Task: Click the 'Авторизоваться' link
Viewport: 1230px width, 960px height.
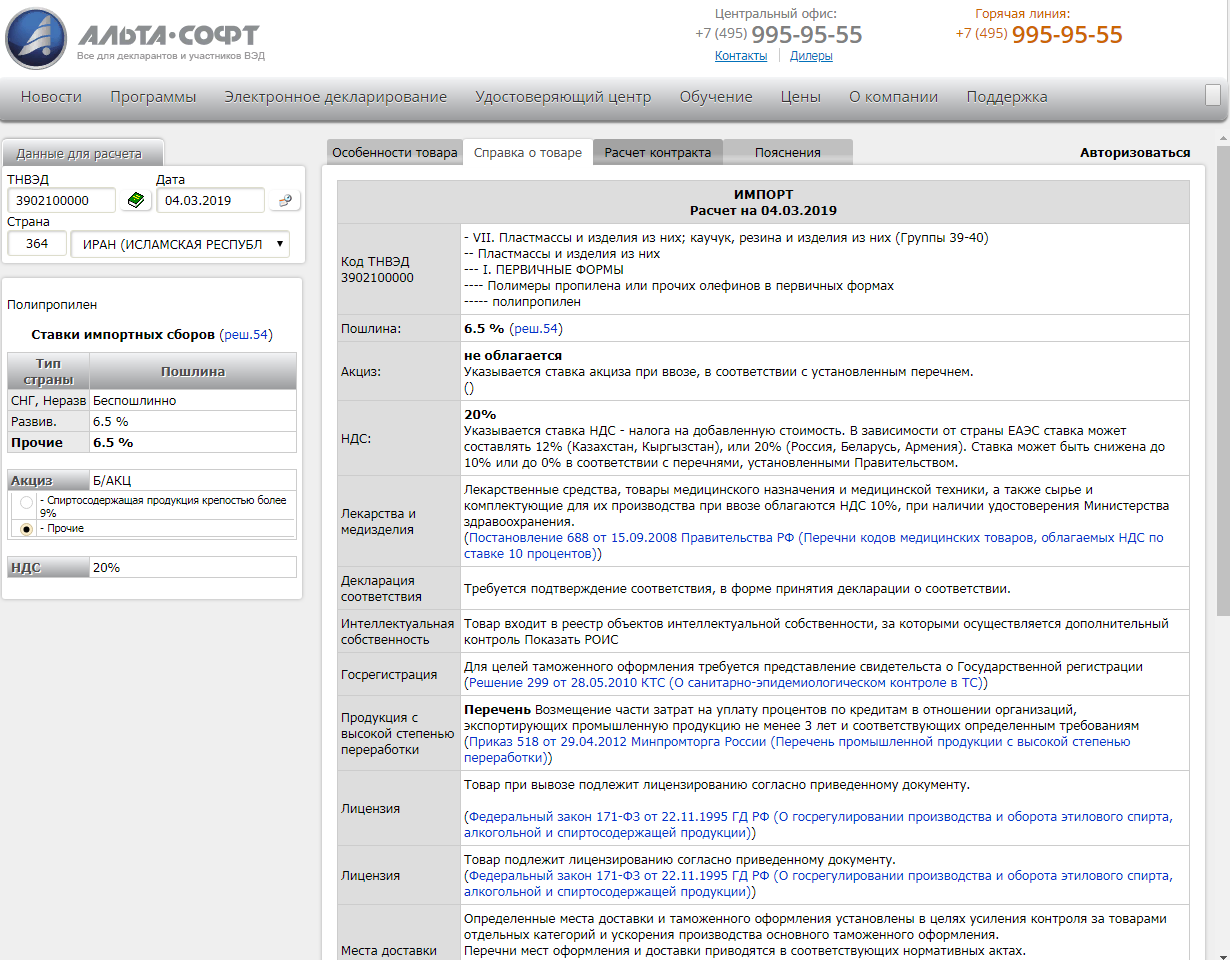Action: coord(1134,153)
